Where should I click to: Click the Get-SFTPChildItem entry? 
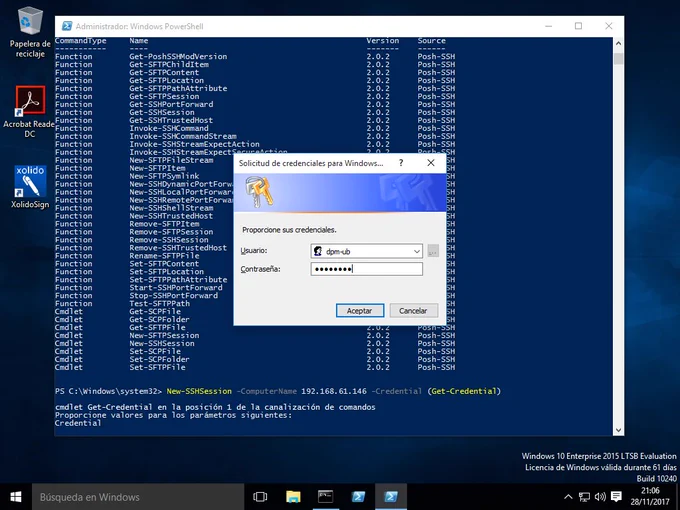(x=169, y=64)
